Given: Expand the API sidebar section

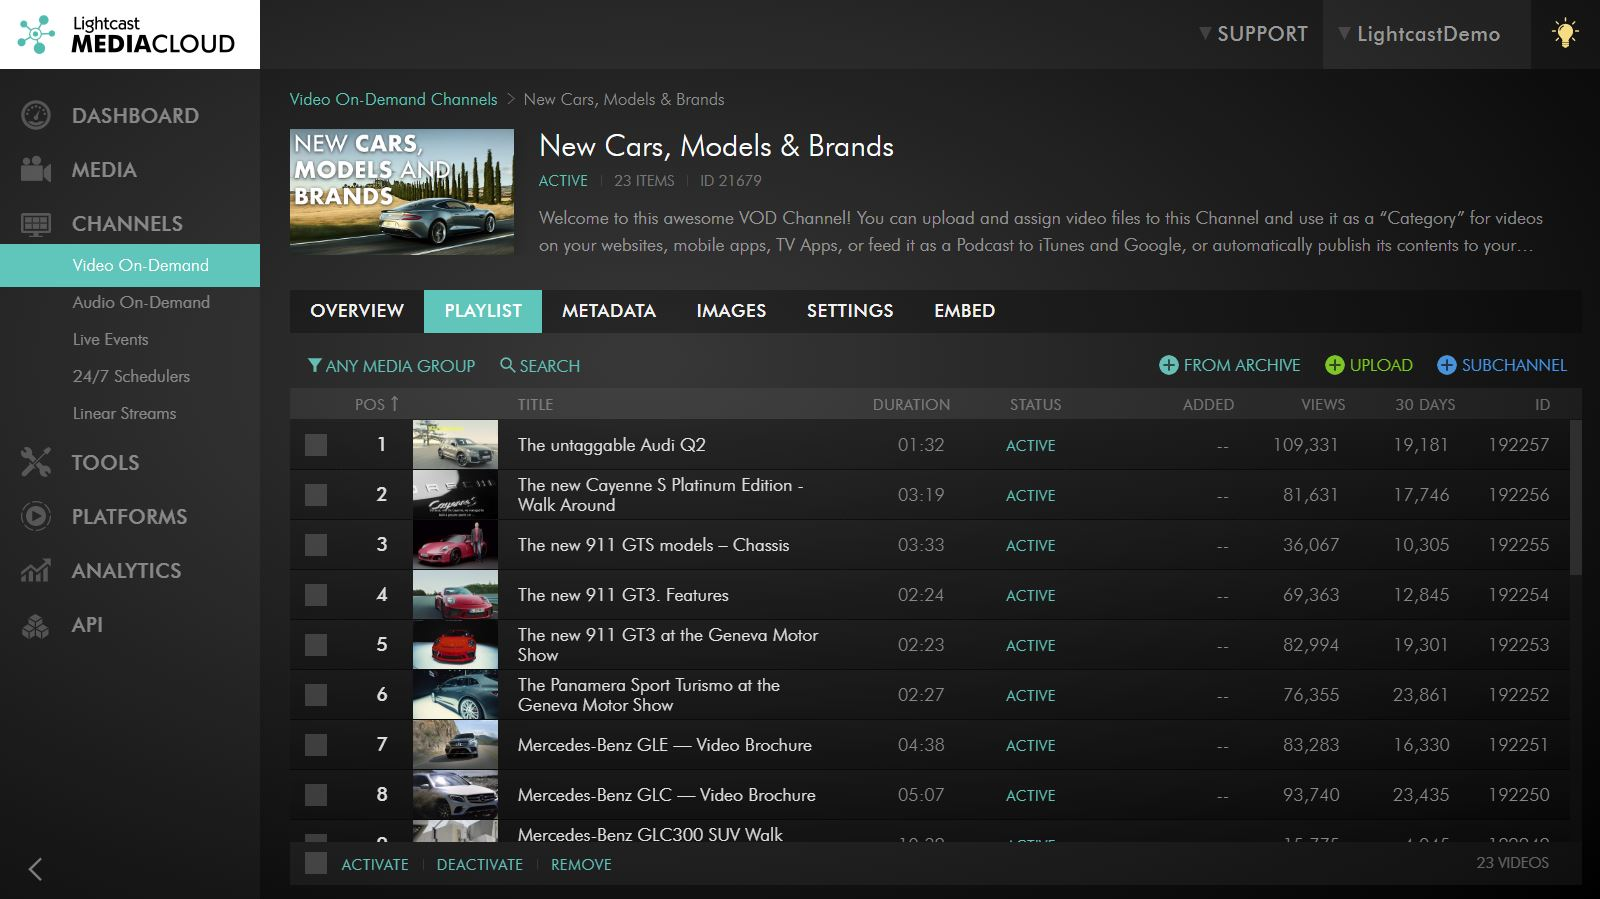Looking at the screenshot, I should (x=87, y=625).
